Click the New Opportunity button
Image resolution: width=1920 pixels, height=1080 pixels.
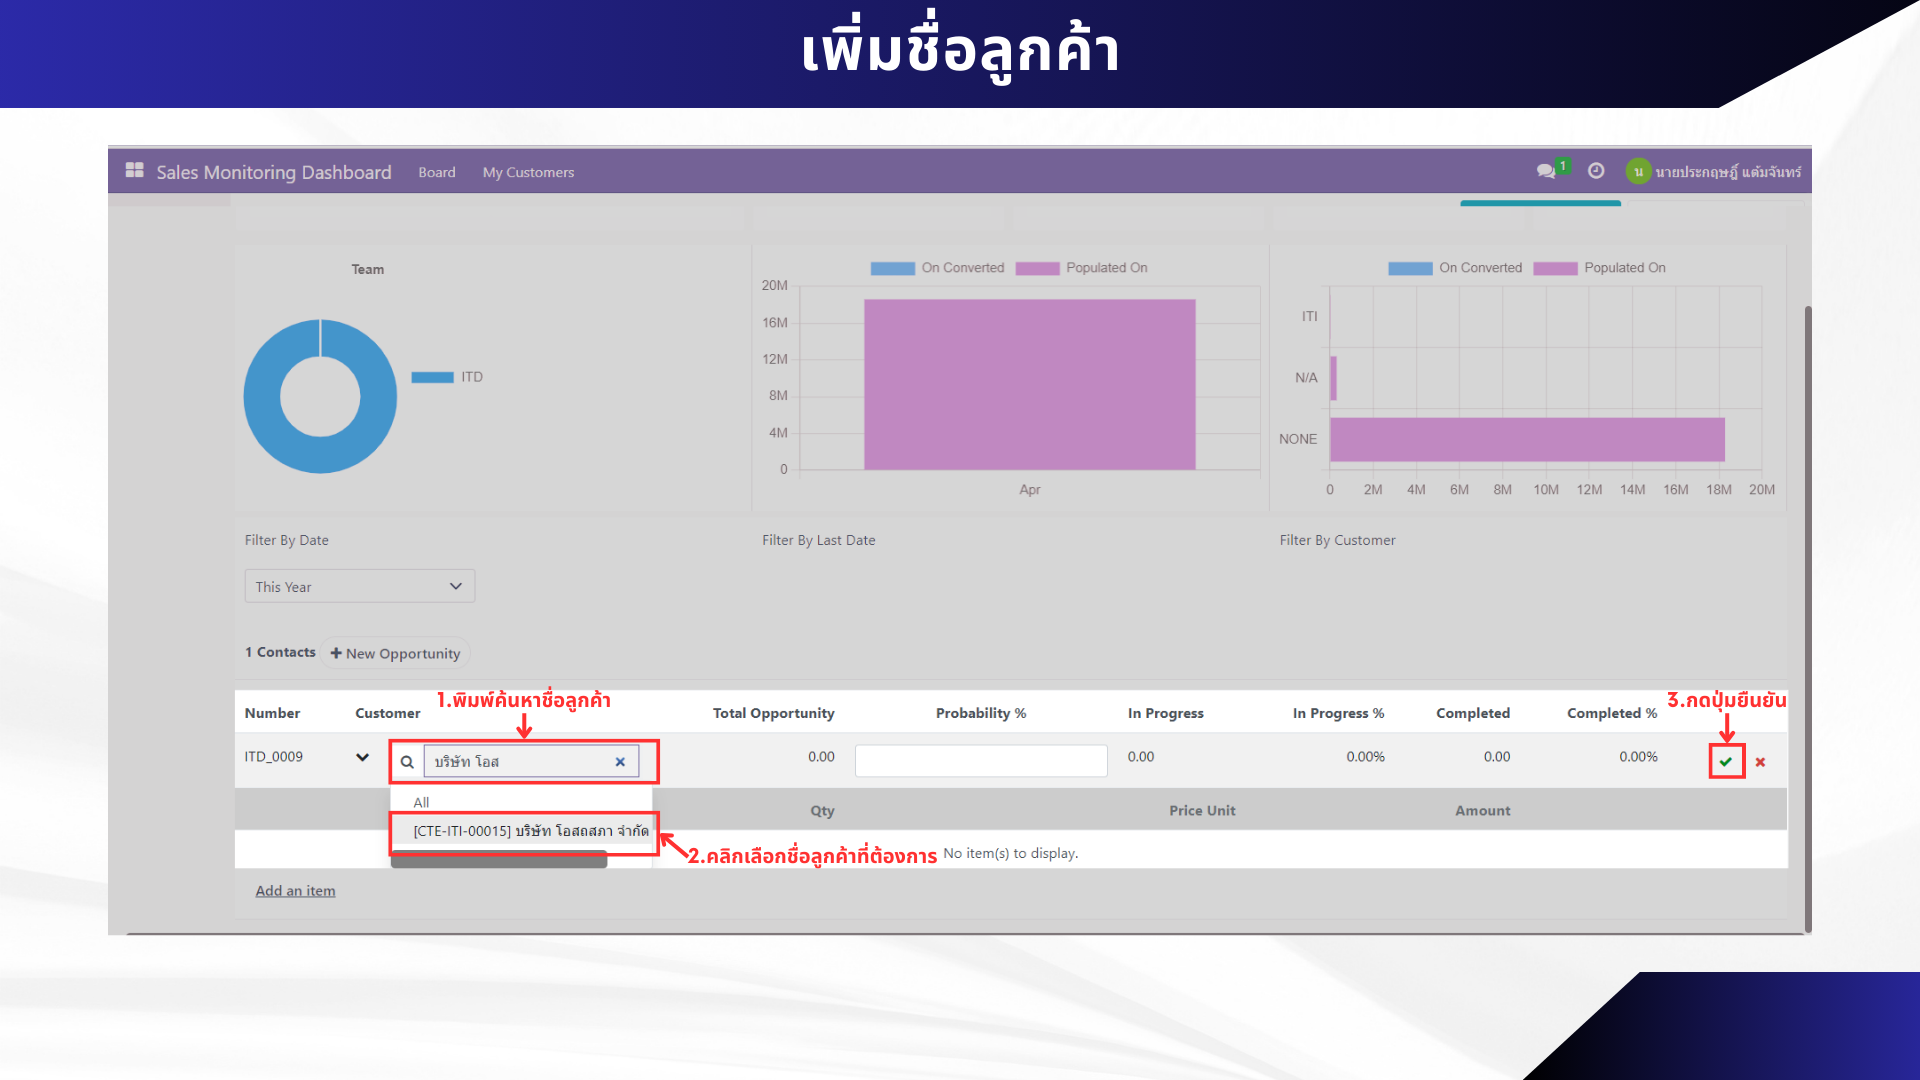click(x=395, y=653)
